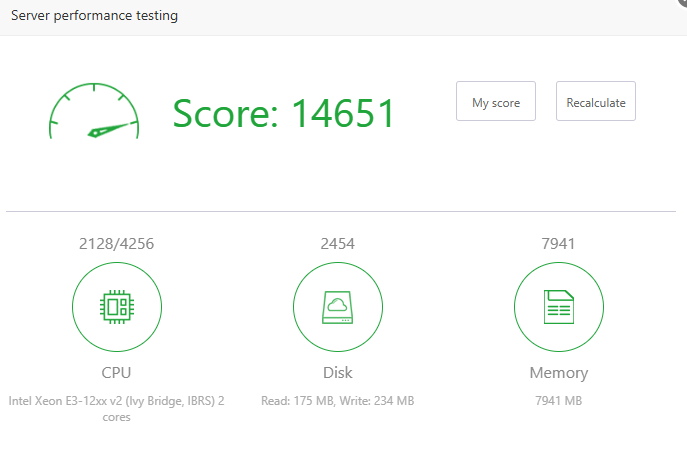The image size is (687, 457).
Task: Click the gauge needle pointer
Action: click(110, 129)
